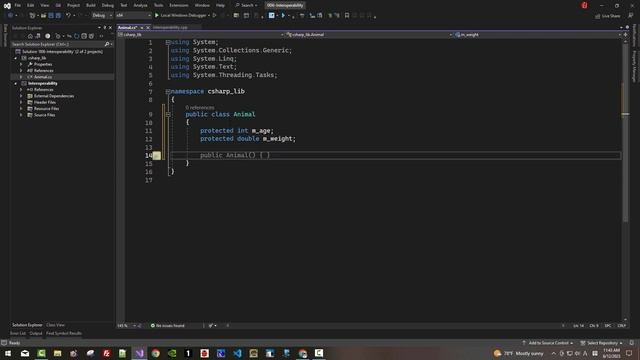Click the CRLF line ending indicator
This screenshot has width=640, height=360.
[x=621, y=325]
